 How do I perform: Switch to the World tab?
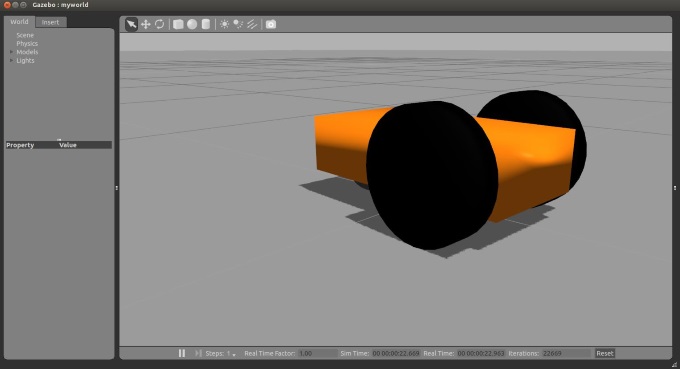point(20,22)
